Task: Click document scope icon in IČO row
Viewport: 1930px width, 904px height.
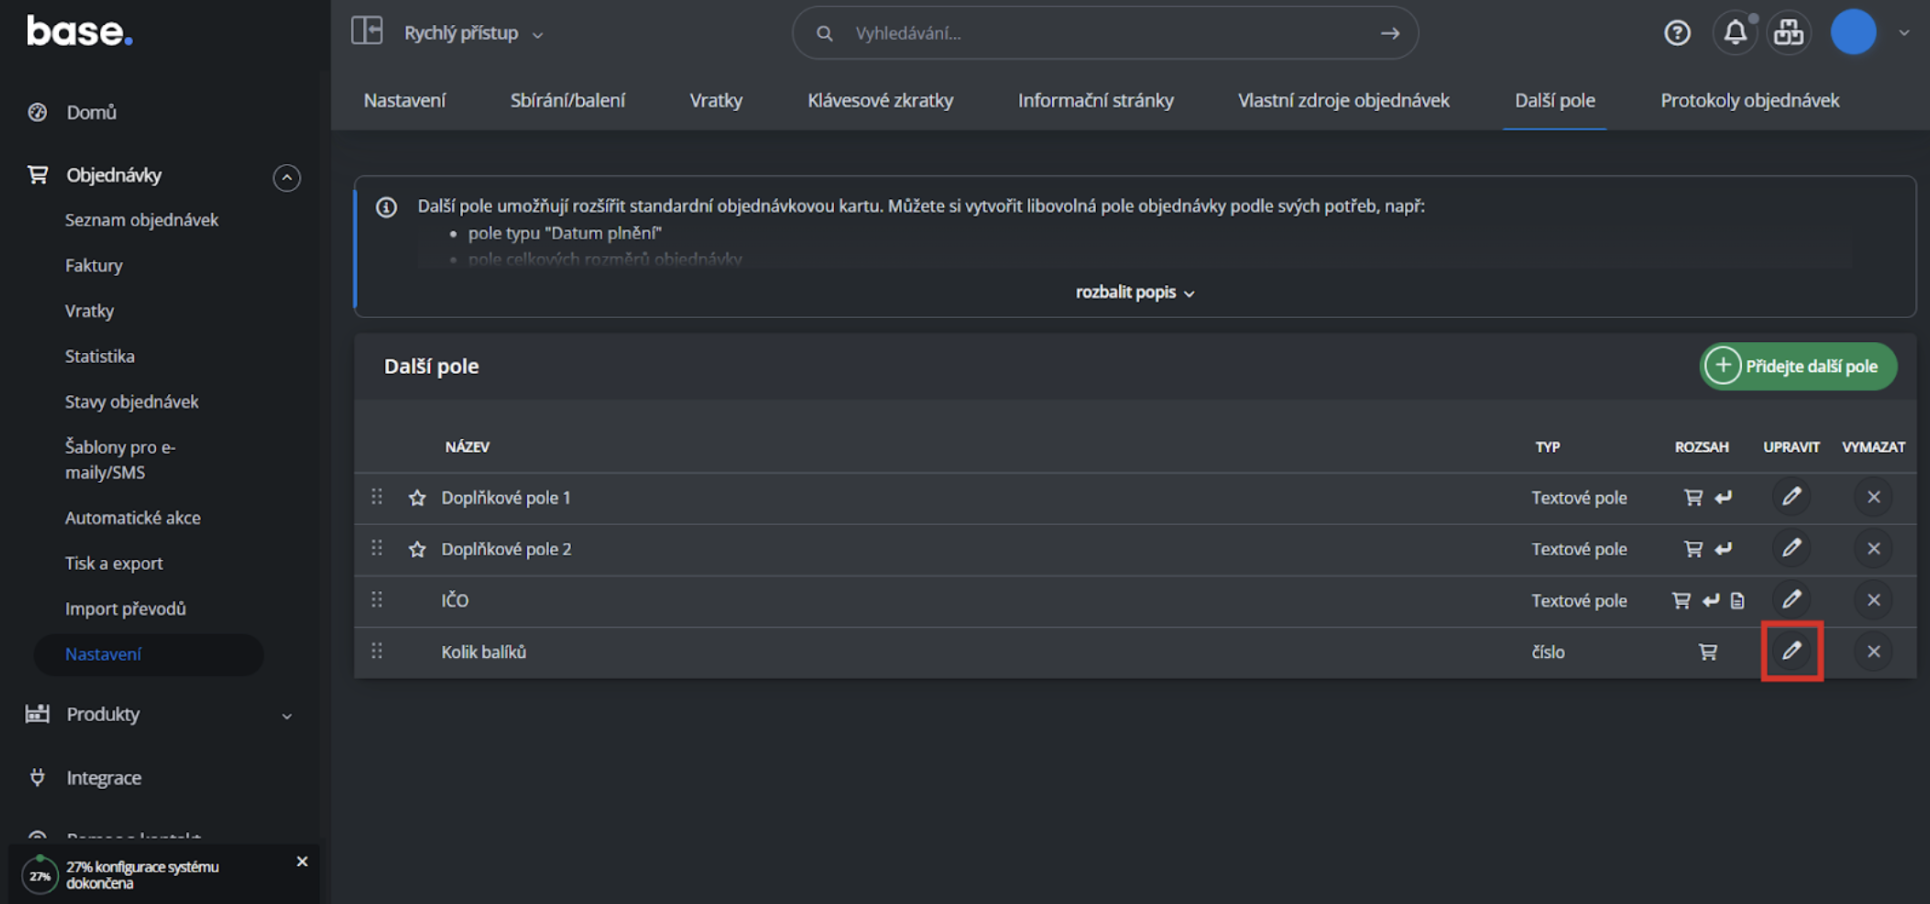Action: coord(1738,601)
